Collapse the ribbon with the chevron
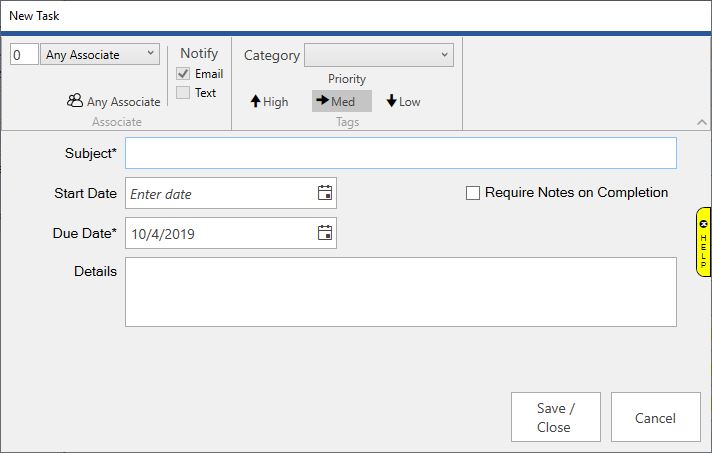The height and width of the screenshot is (453, 712). [702, 122]
